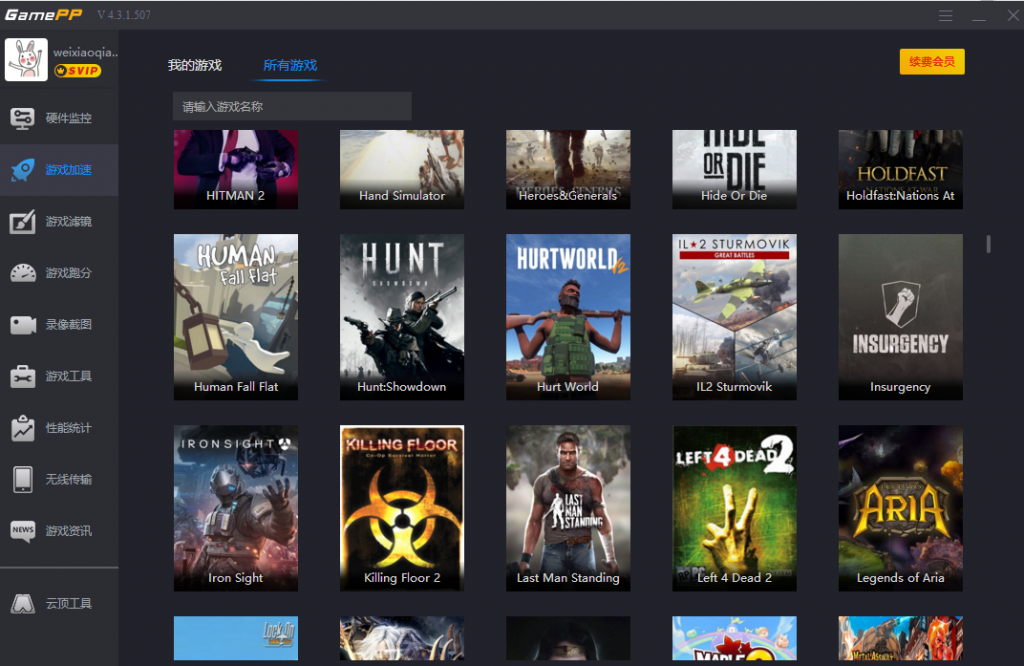This screenshot has height=666, width=1024.
Task: Open the hamburger menu in title bar
Action: coord(945,16)
